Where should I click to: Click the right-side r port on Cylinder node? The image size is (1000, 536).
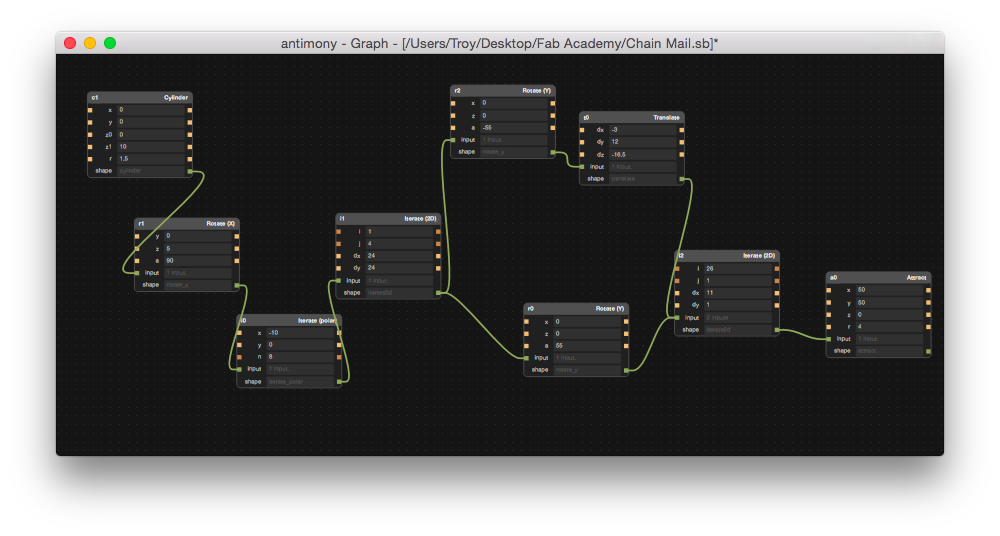coord(189,159)
